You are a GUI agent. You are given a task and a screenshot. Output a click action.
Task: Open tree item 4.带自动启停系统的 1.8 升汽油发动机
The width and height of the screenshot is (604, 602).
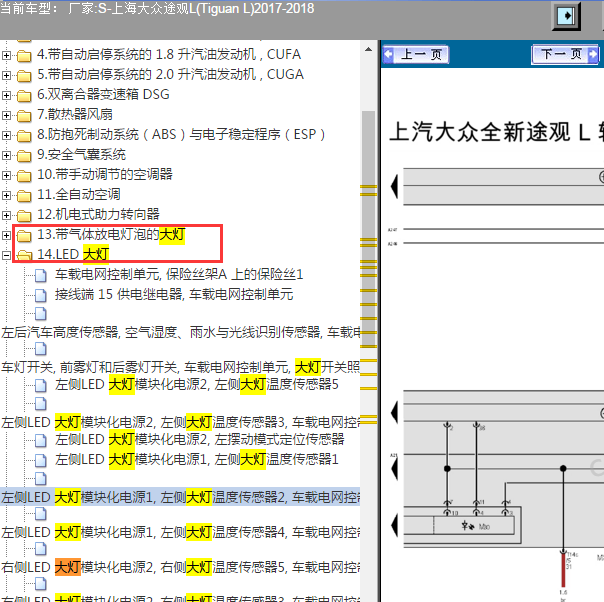pos(169,54)
